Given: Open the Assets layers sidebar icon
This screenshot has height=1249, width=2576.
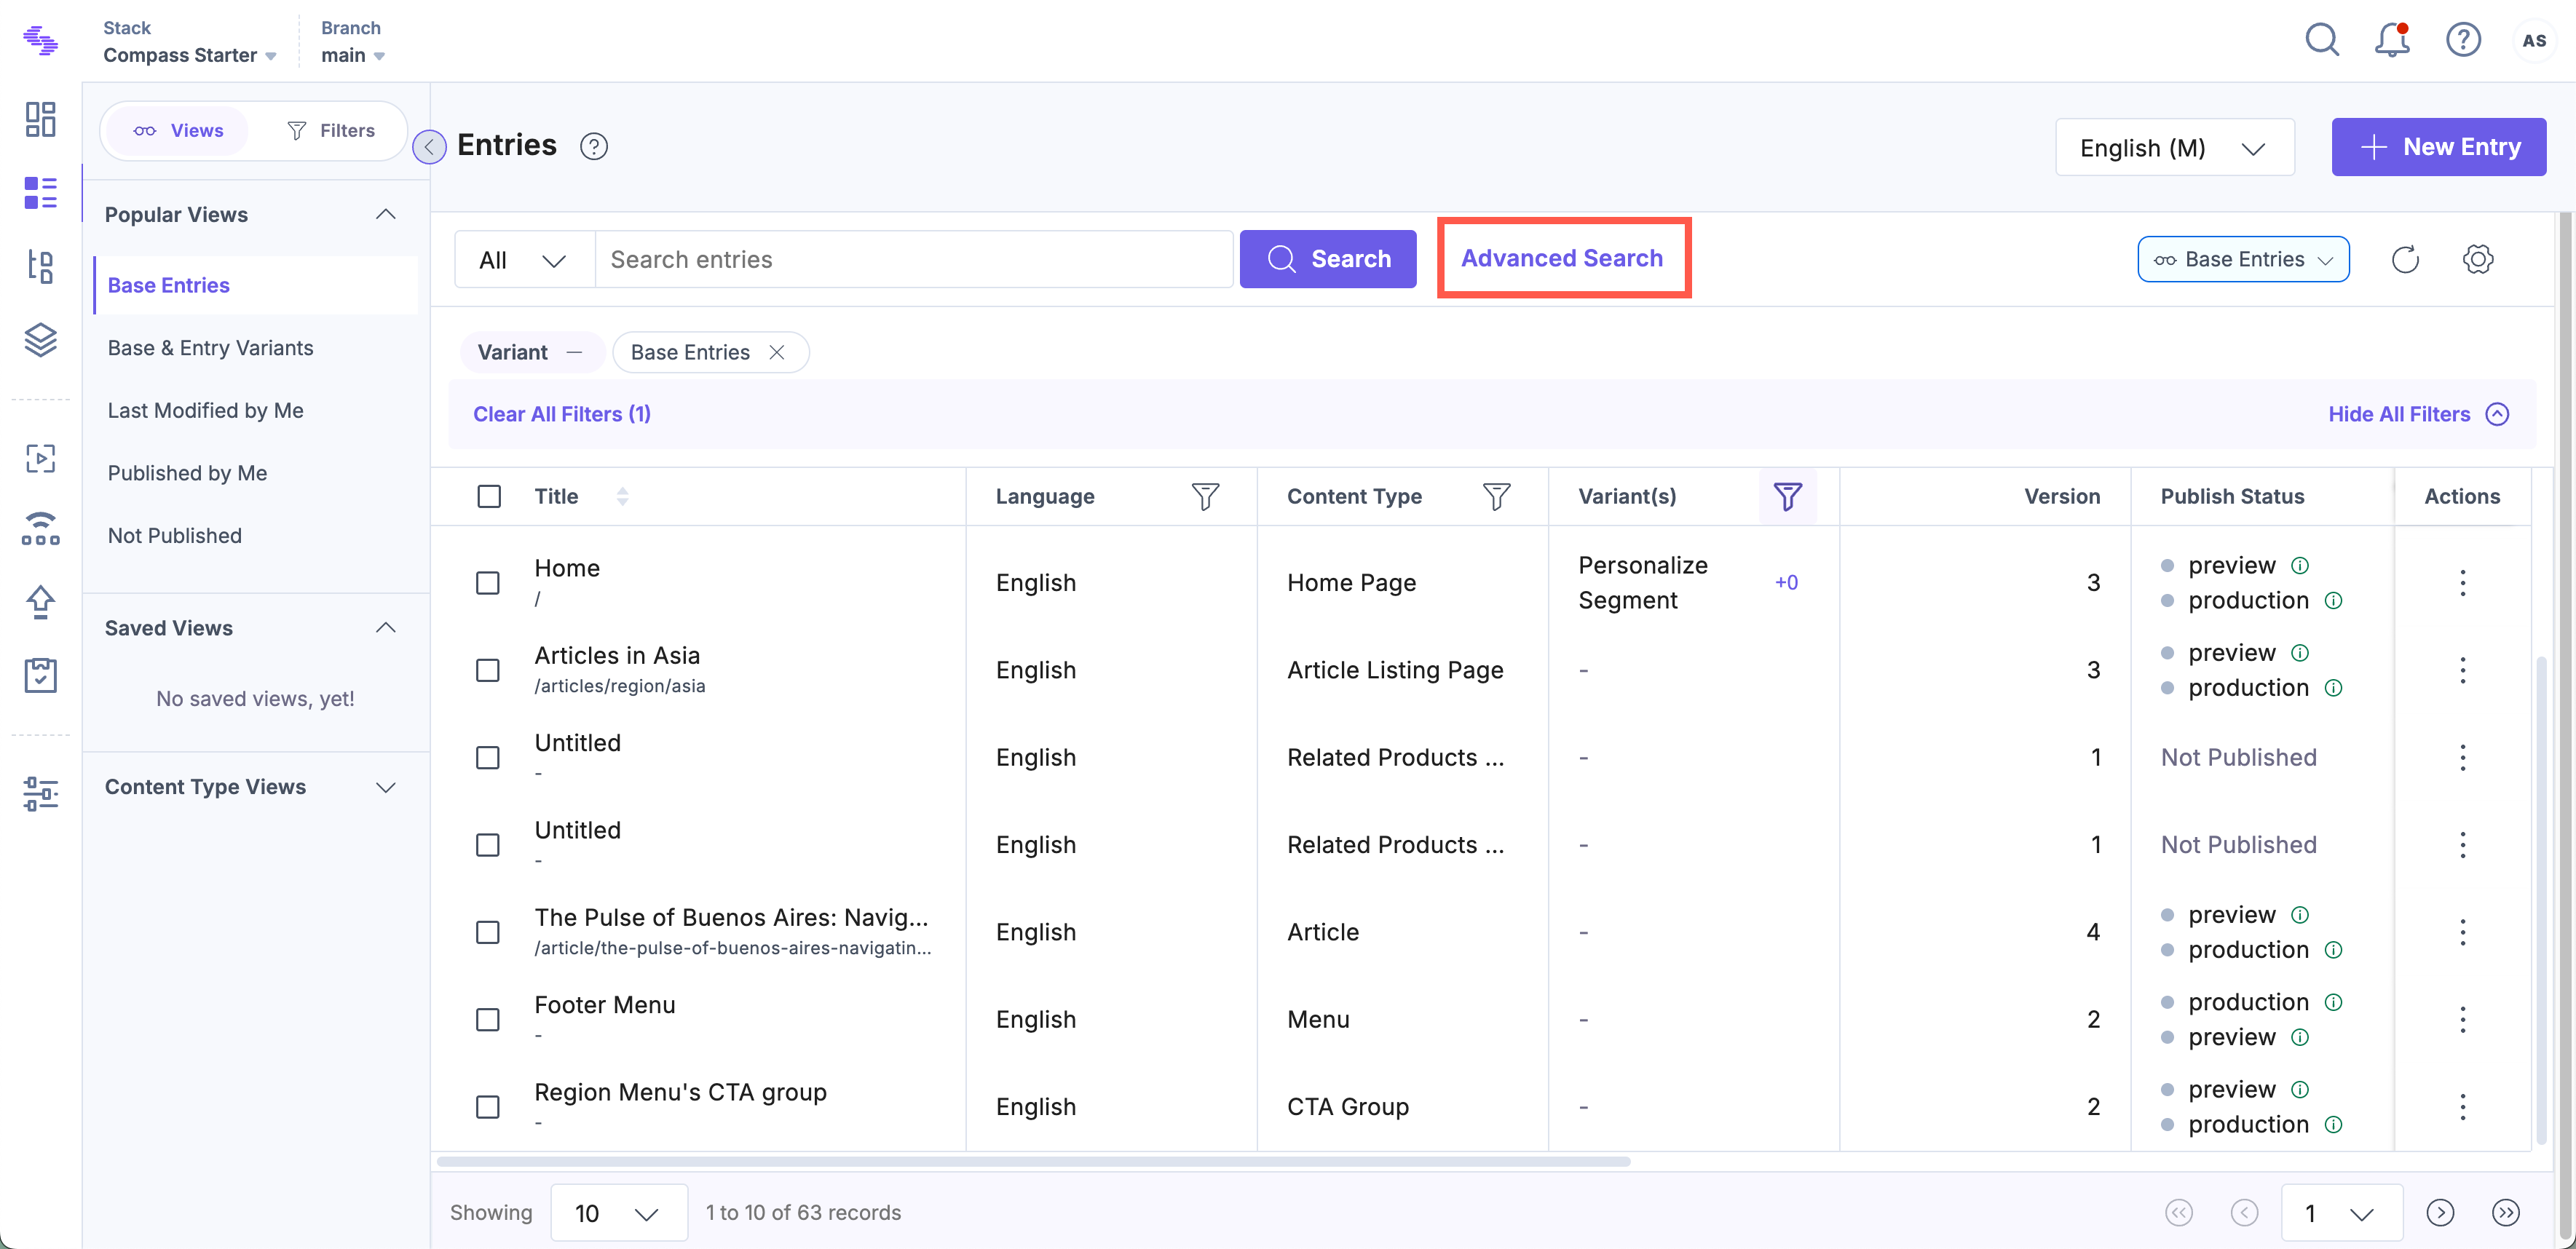Looking at the screenshot, I should click(41, 340).
